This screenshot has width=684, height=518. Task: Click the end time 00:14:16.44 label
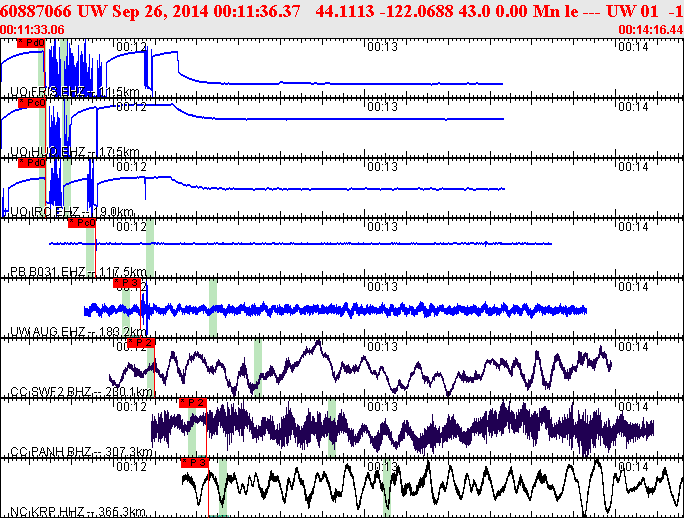click(650, 30)
